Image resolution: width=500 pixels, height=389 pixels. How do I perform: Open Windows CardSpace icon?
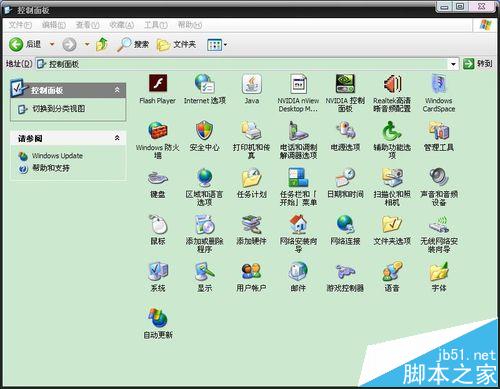439,83
